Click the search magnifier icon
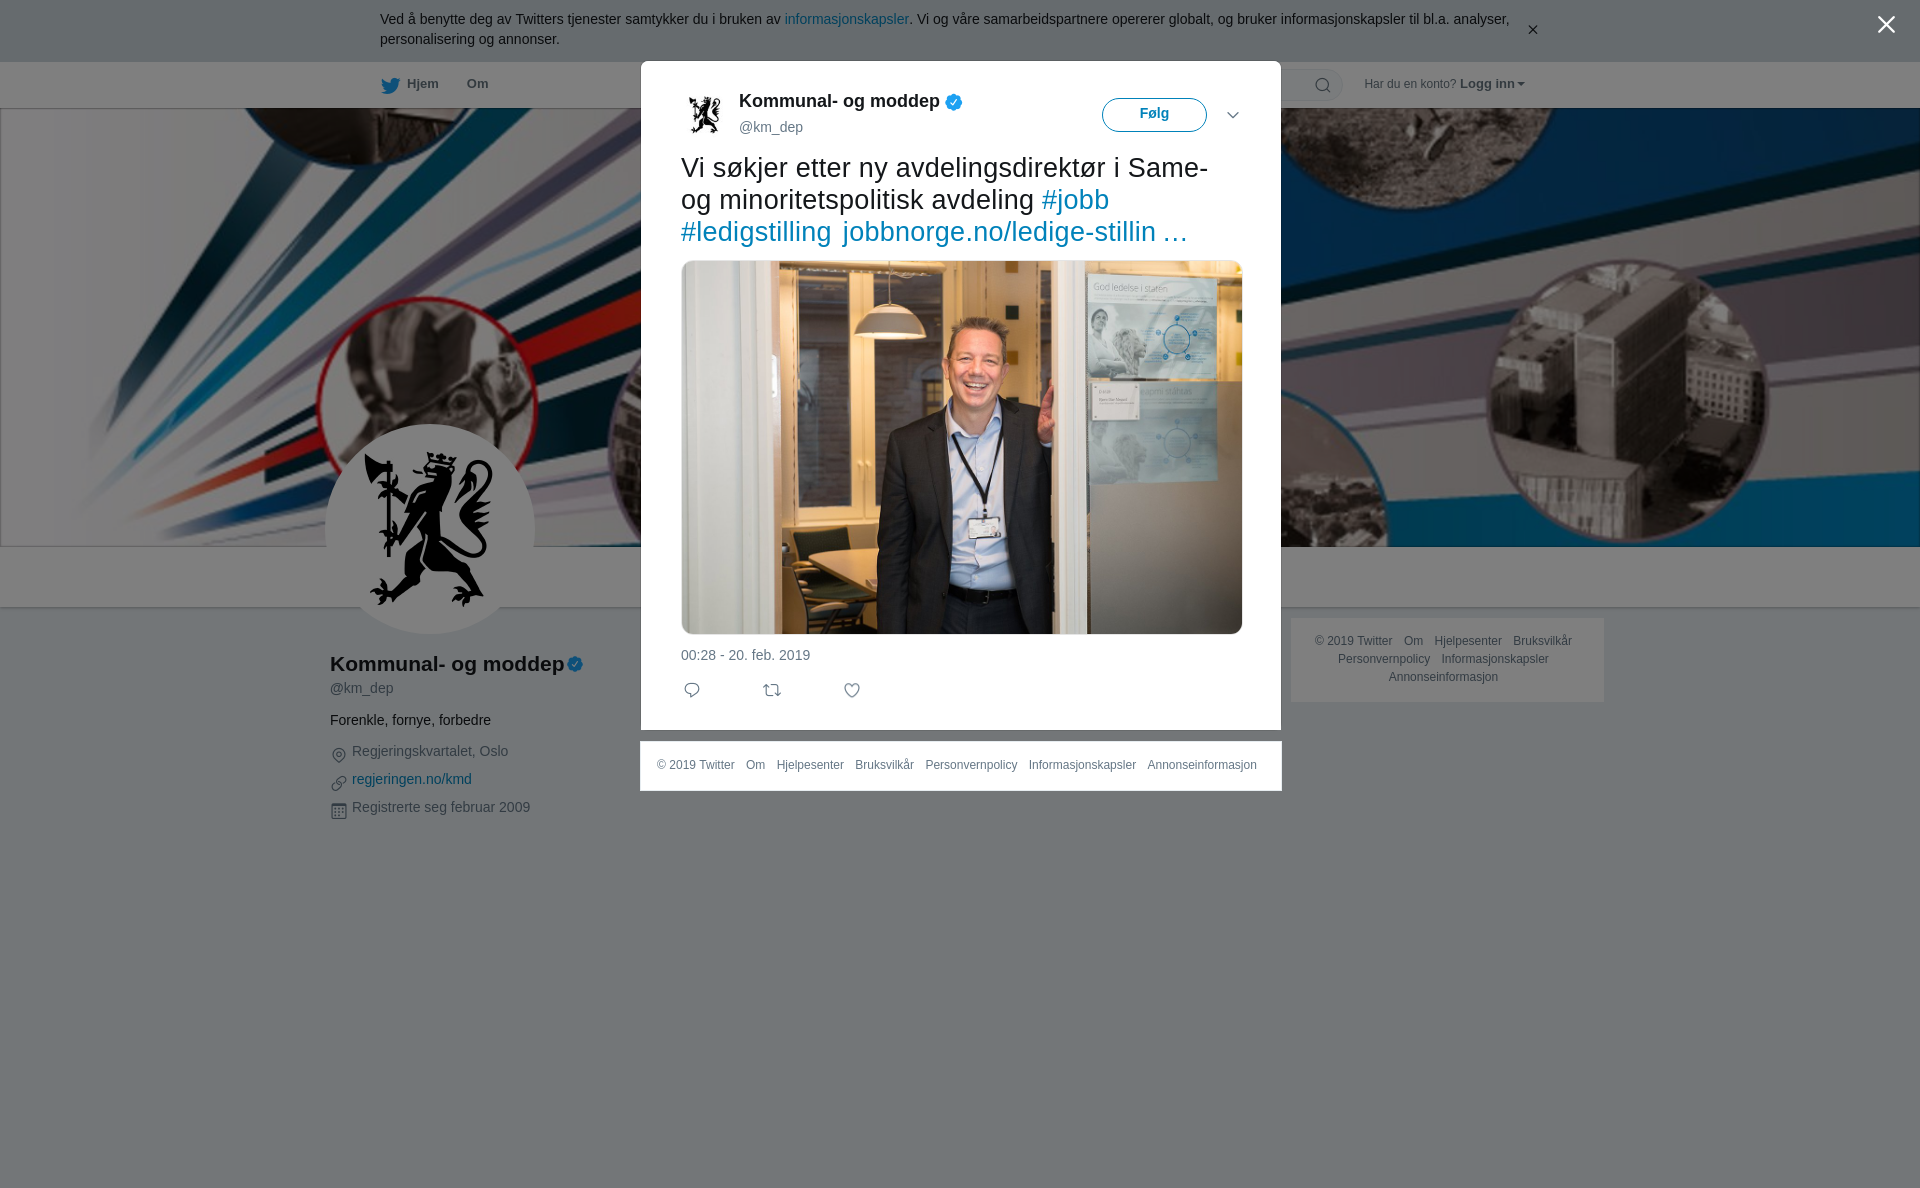This screenshot has height=1188, width=1920. (1323, 85)
